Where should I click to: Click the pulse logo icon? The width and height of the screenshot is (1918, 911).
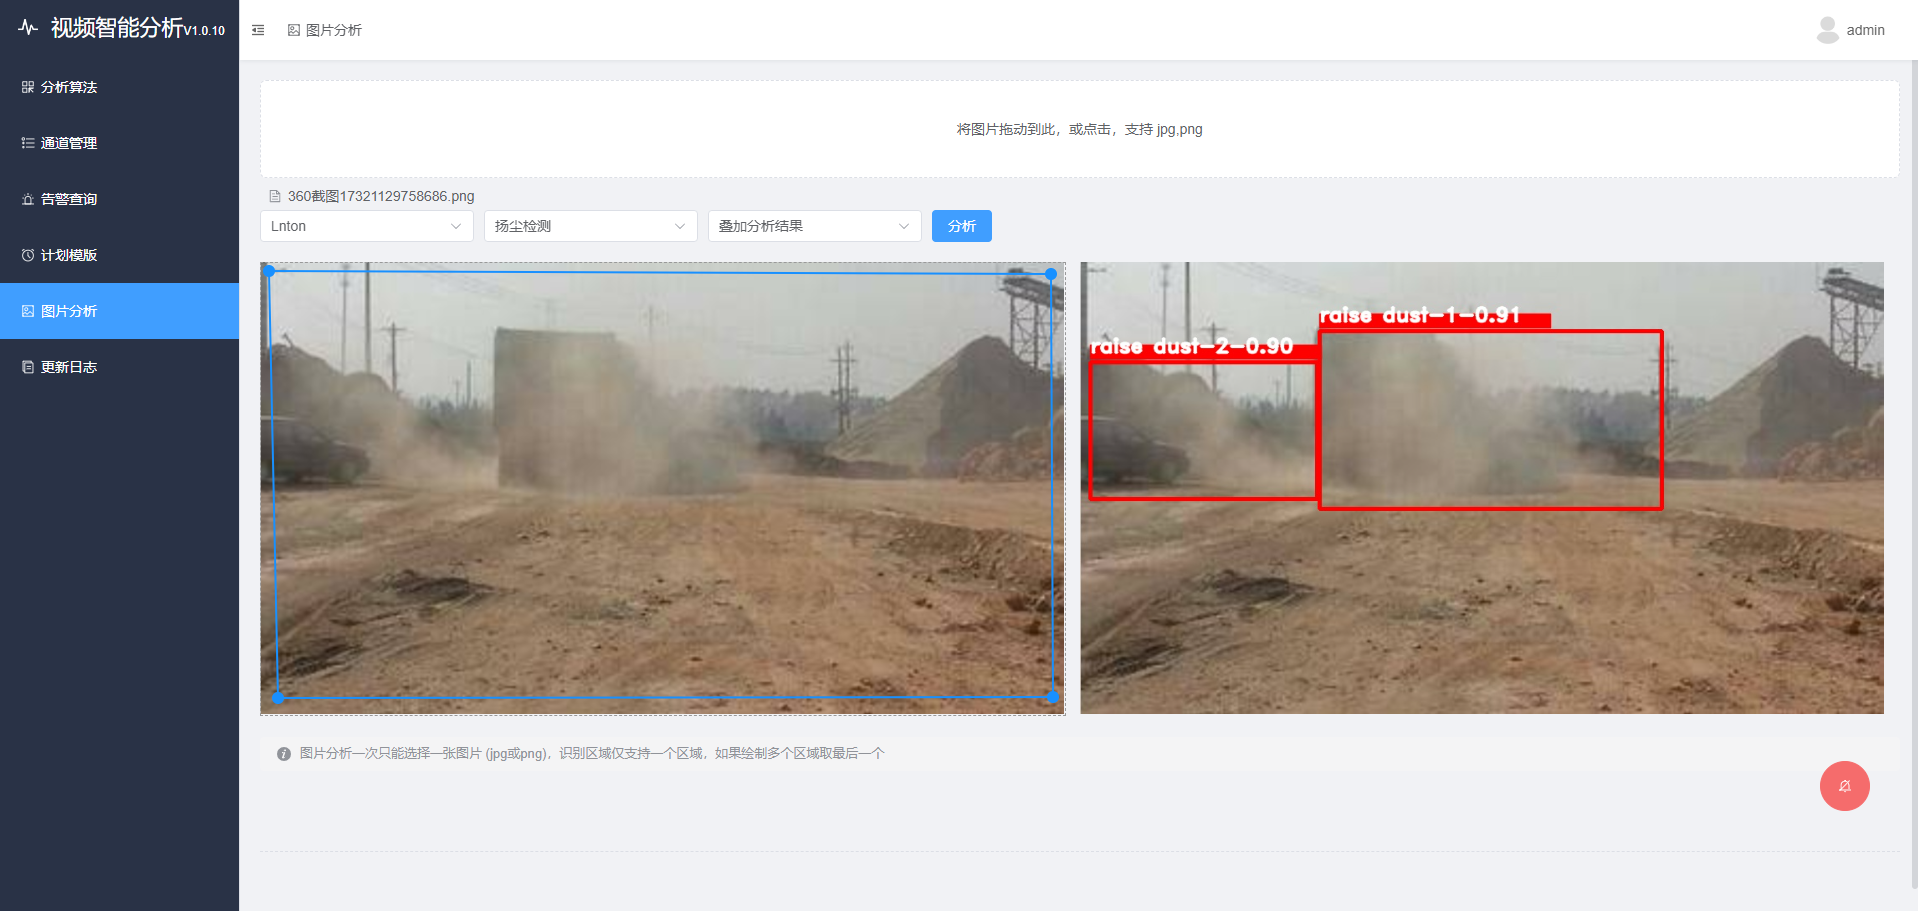(28, 28)
